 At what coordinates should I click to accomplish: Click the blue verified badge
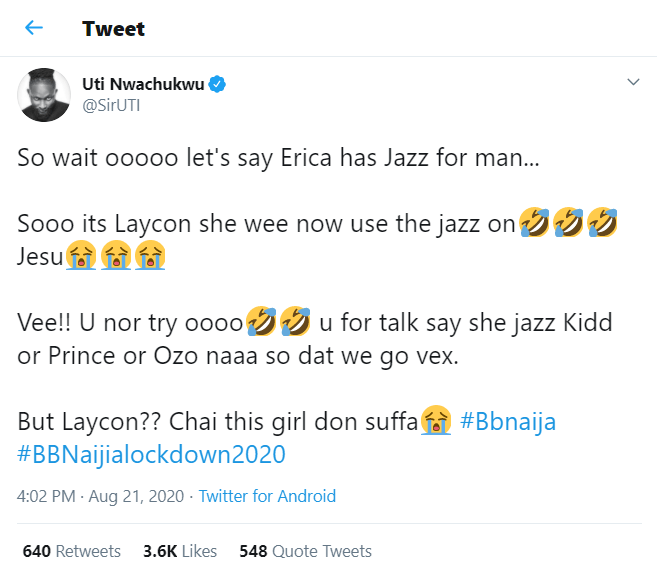pyautogui.click(x=216, y=85)
